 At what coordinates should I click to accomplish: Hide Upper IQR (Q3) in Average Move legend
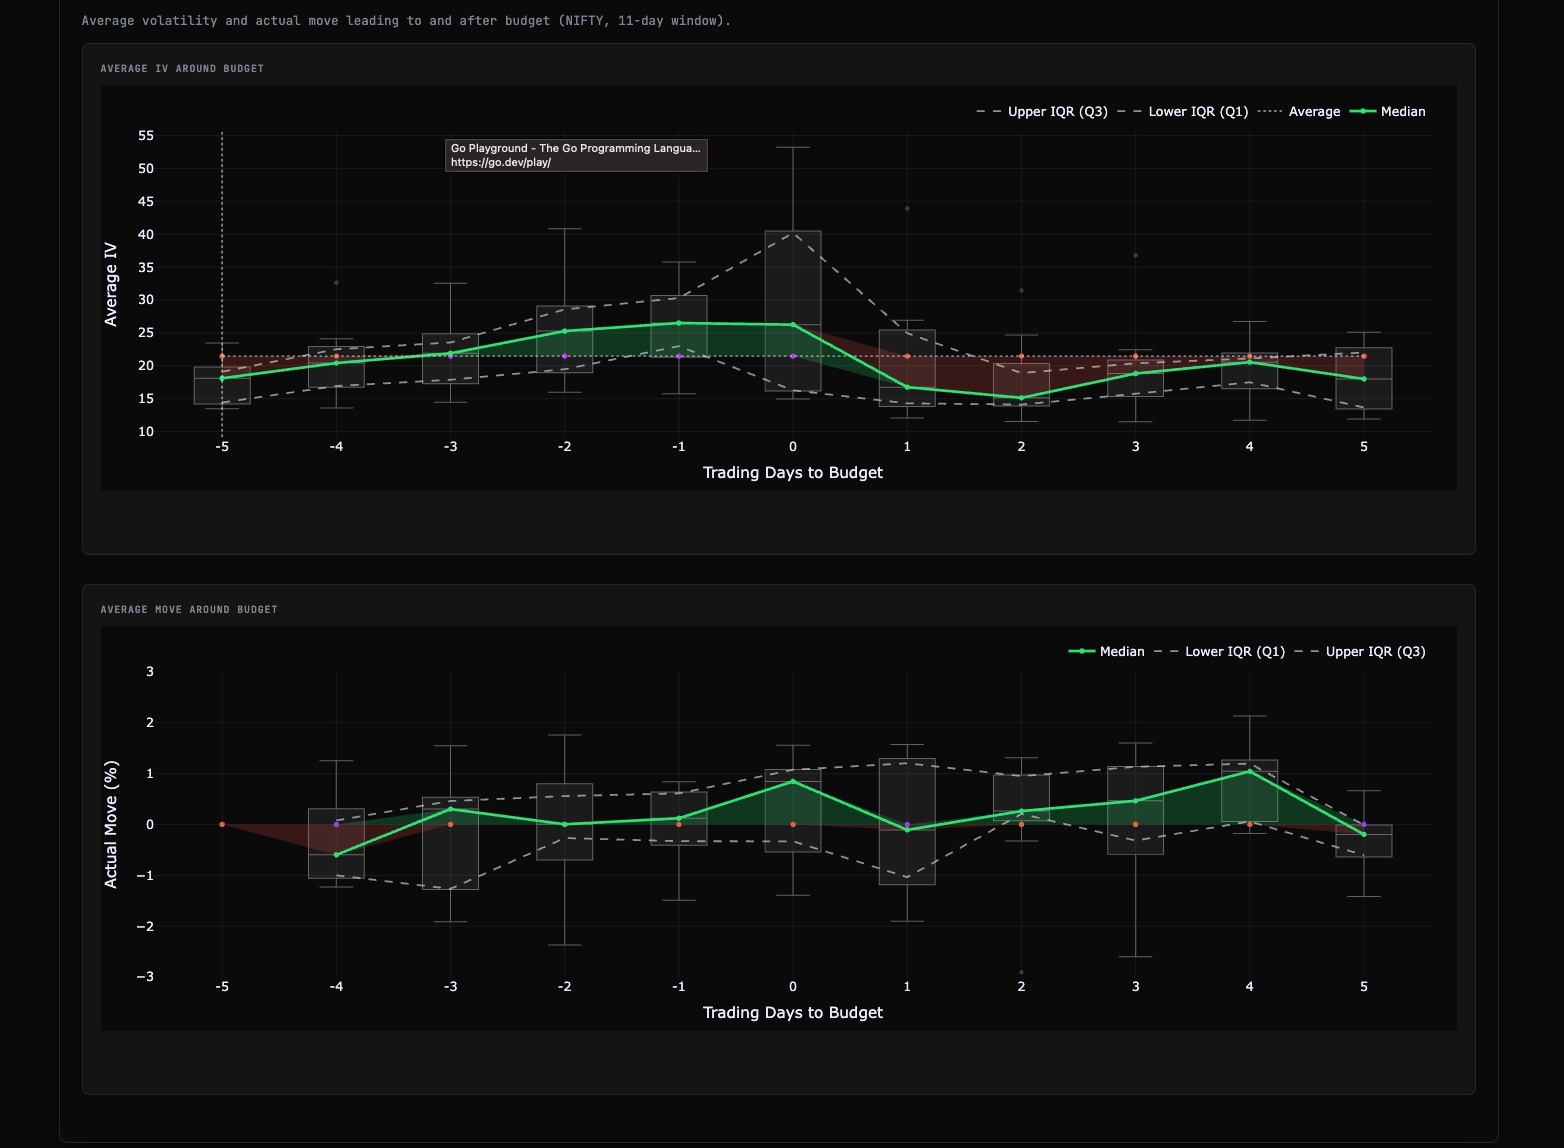point(1375,652)
